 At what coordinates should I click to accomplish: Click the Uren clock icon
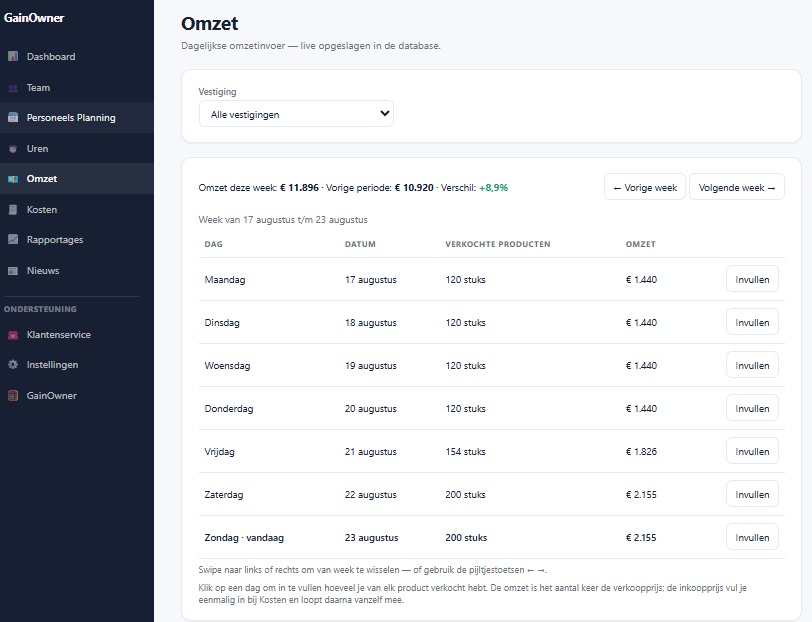tap(13, 149)
